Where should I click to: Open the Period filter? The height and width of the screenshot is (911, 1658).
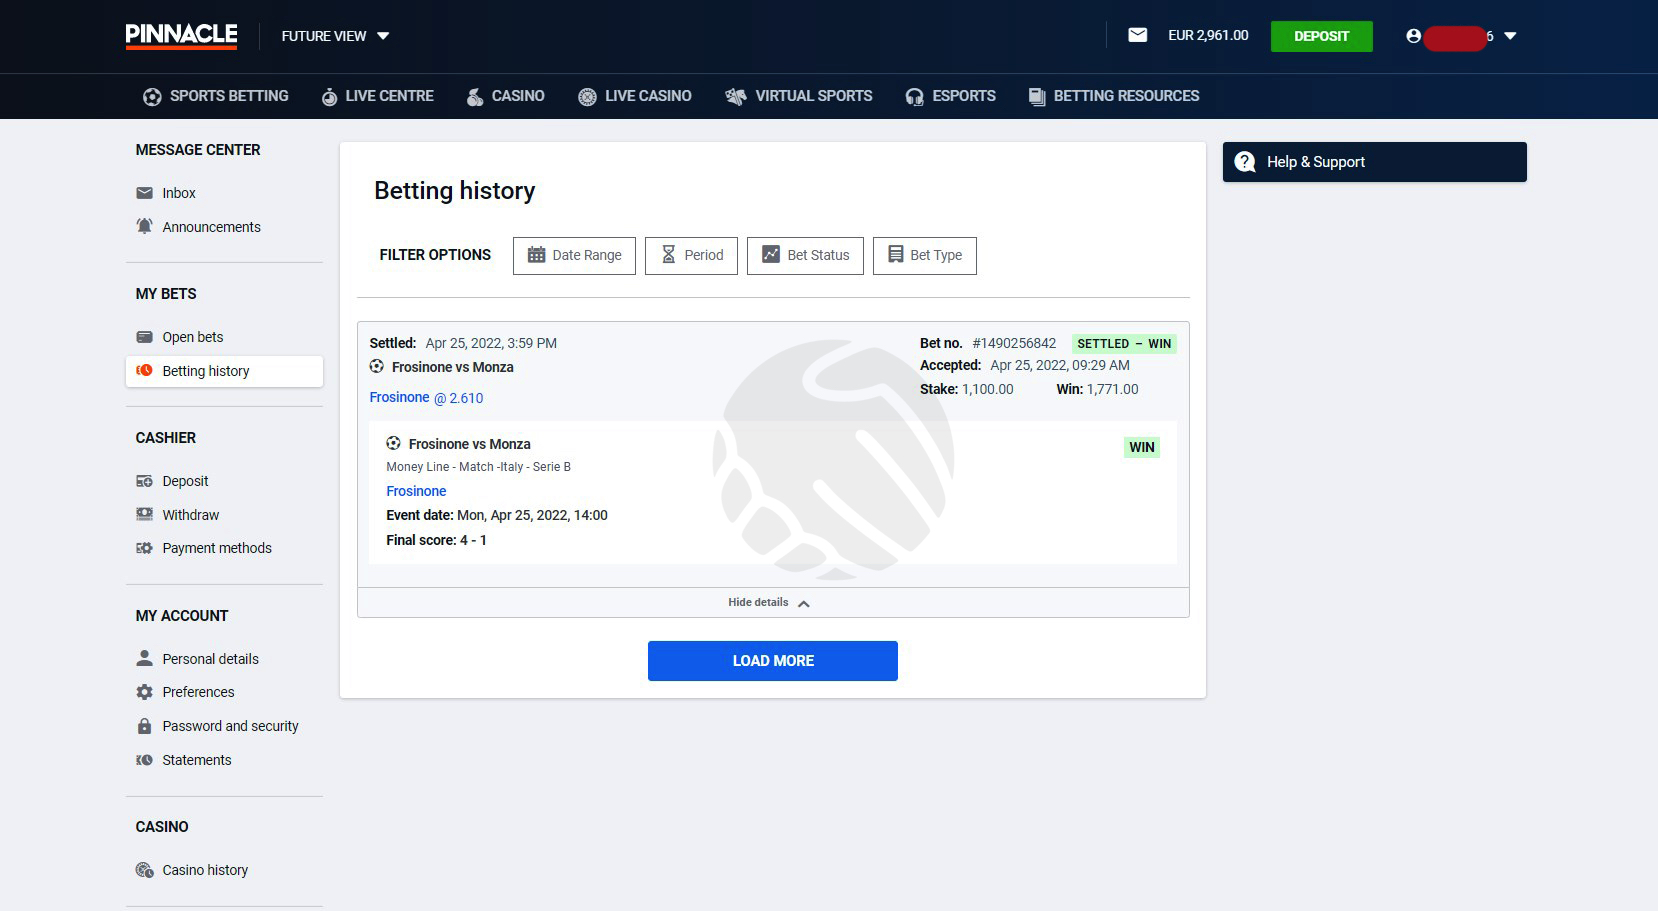pos(691,255)
